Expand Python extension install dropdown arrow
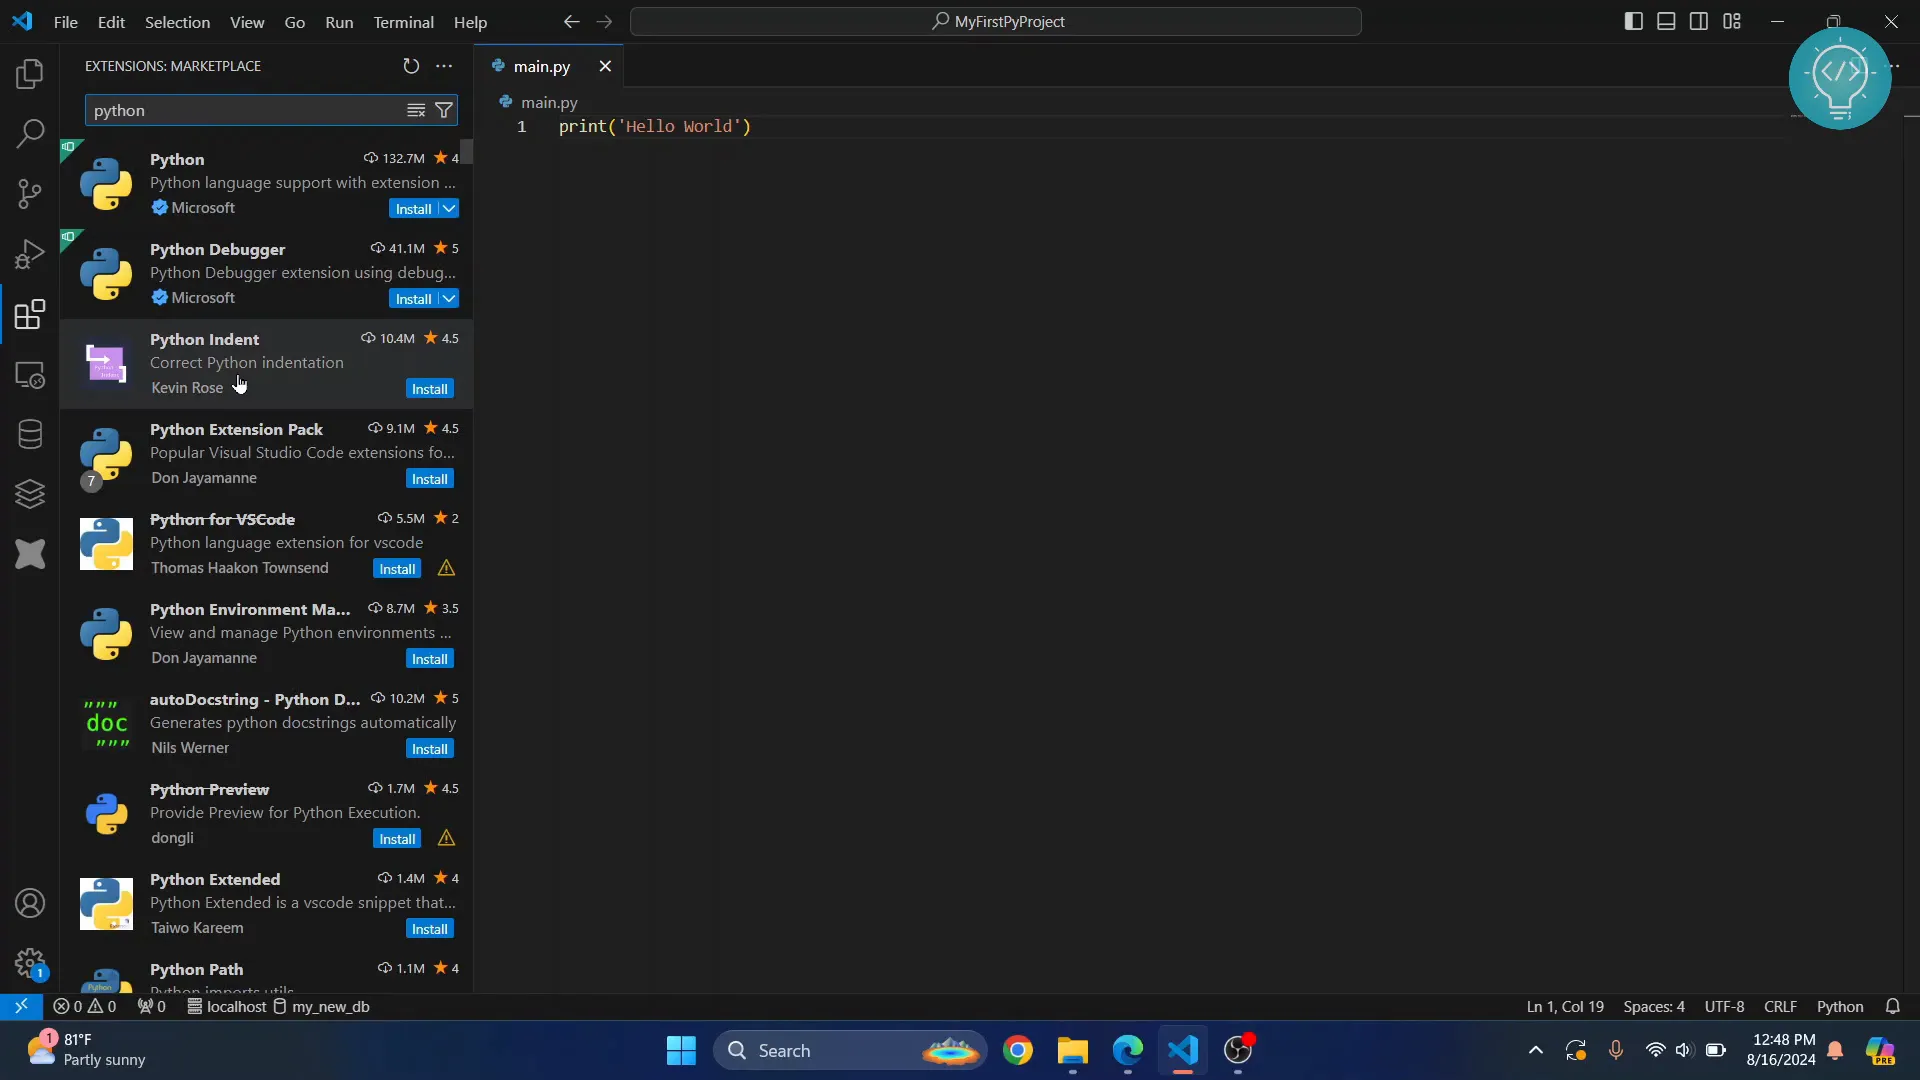This screenshot has height=1080, width=1920. [x=448, y=208]
